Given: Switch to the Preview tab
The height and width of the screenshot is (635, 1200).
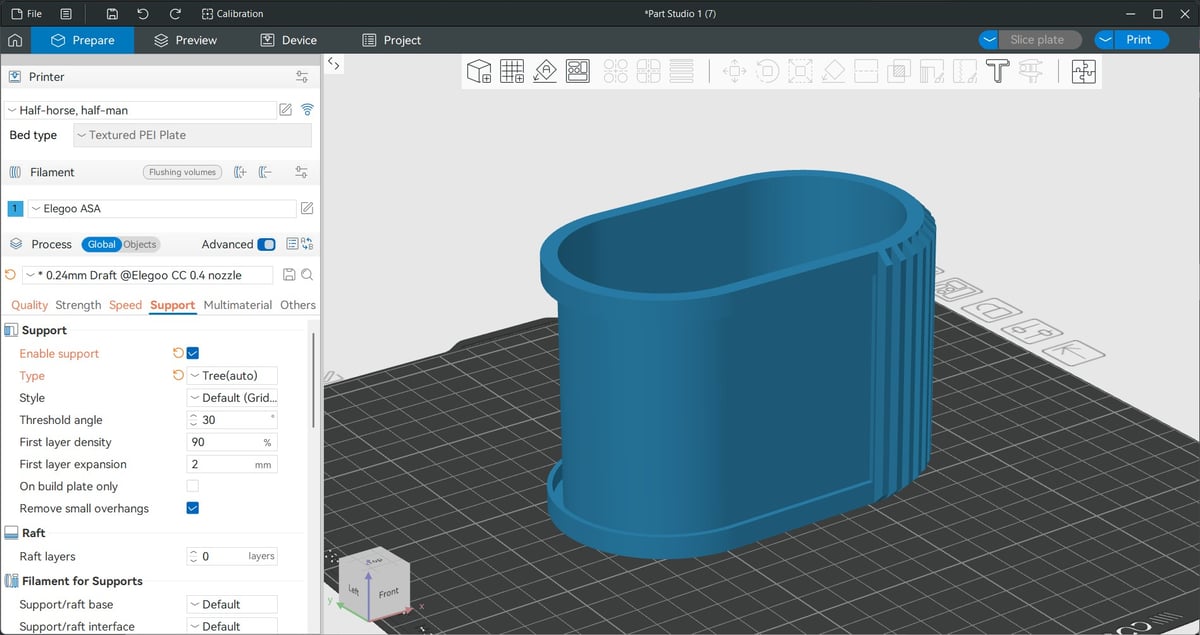Looking at the screenshot, I should (x=185, y=40).
